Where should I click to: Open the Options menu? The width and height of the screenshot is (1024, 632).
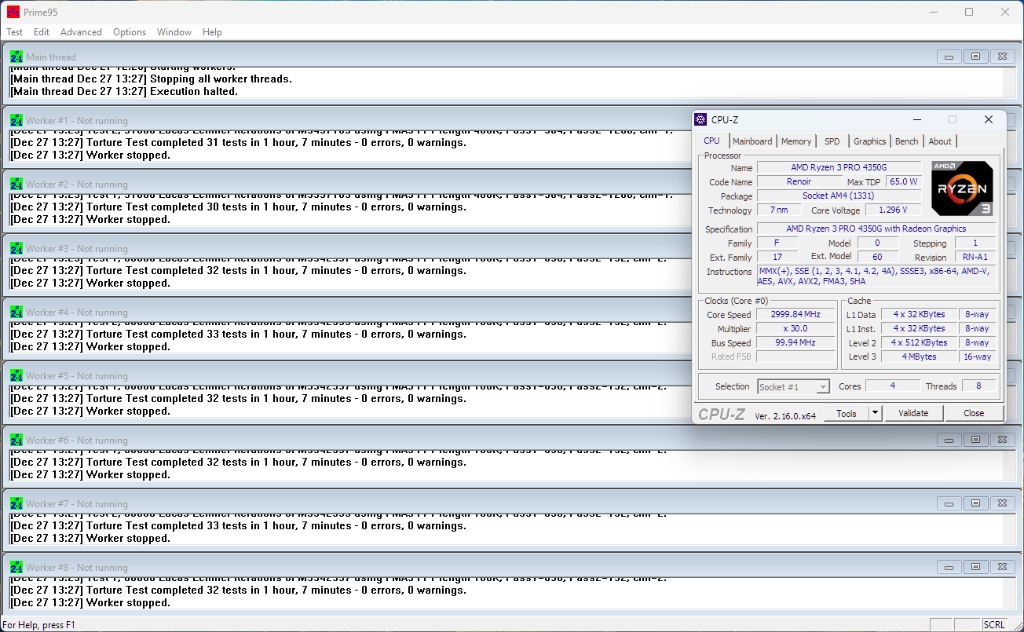point(129,32)
